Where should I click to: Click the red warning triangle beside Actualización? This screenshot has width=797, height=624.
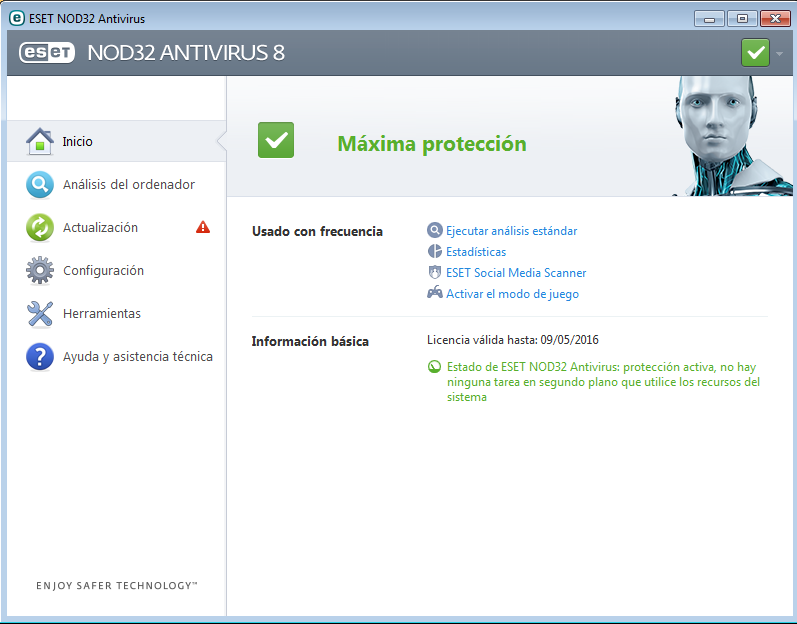click(203, 228)
